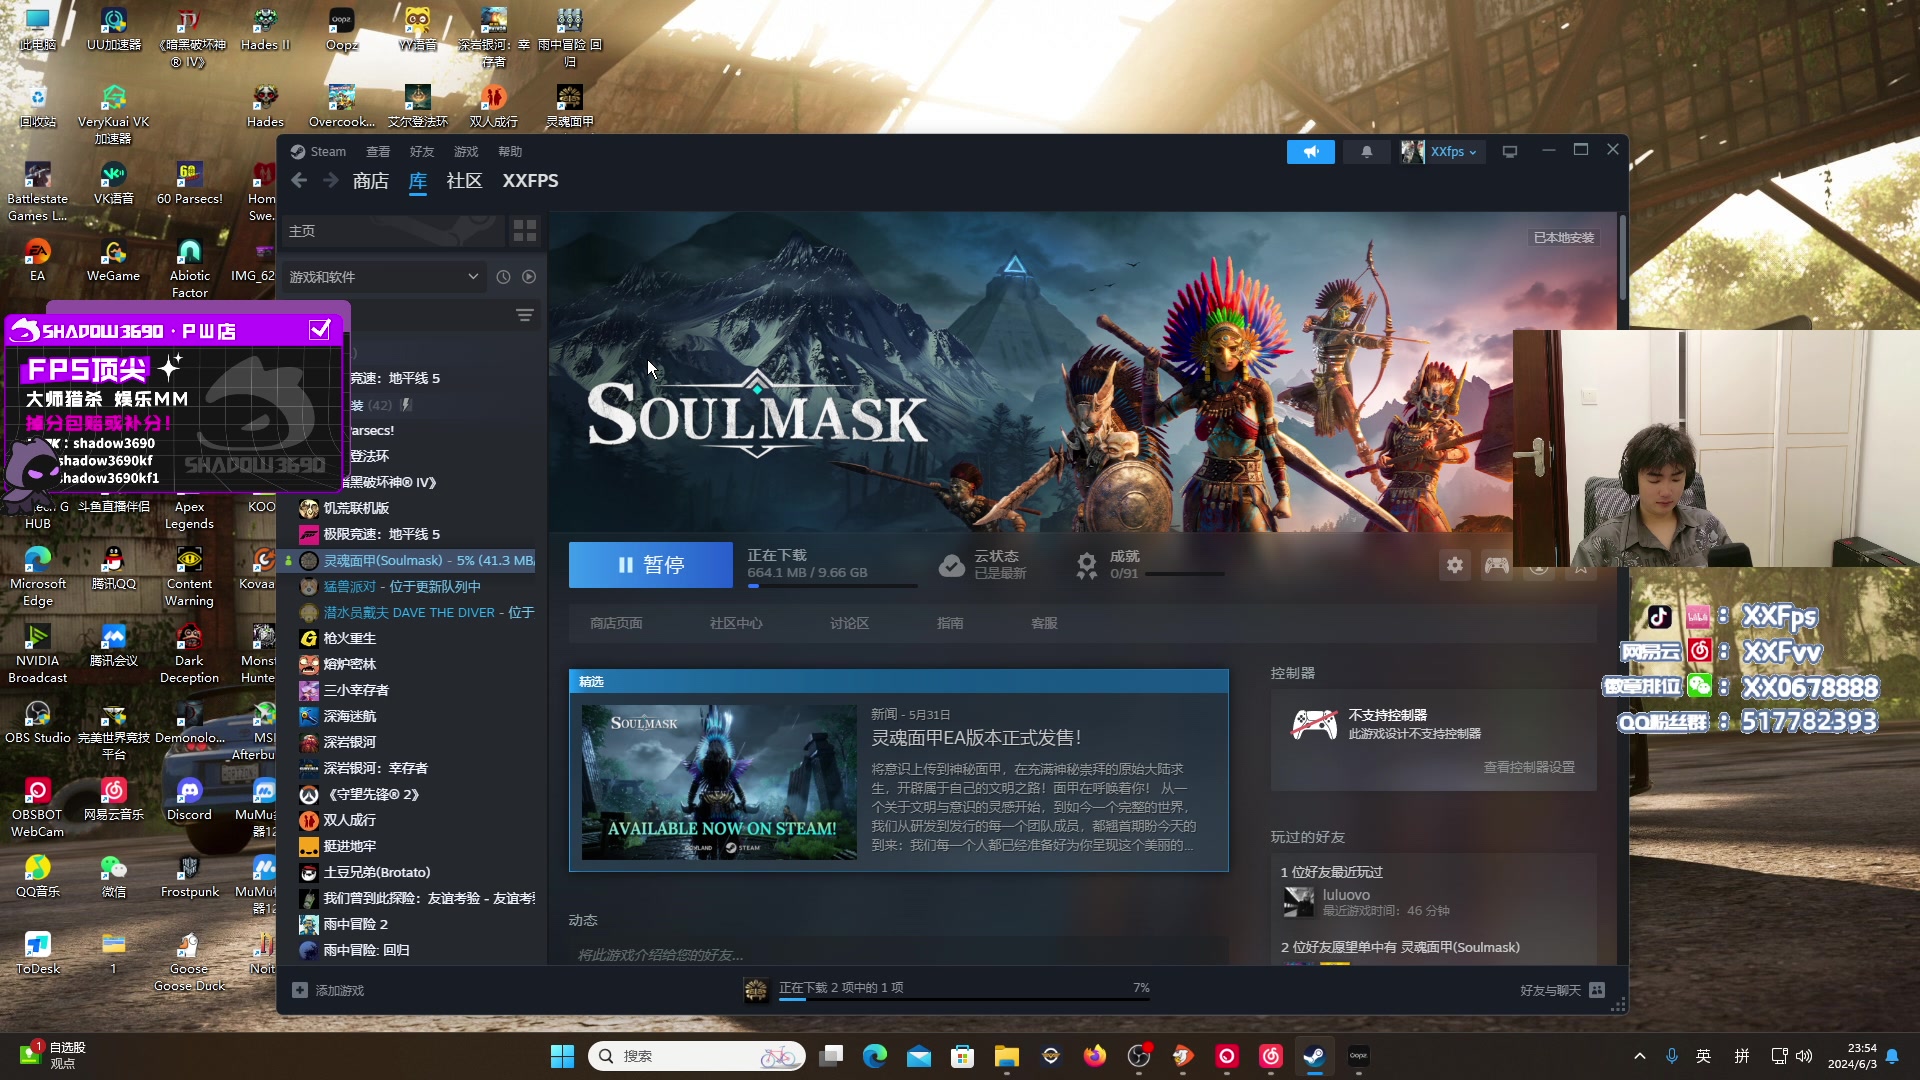Open the XXfps account dropdown
This screenshot has width=1920, height=1080.
tap(1441, 152)
